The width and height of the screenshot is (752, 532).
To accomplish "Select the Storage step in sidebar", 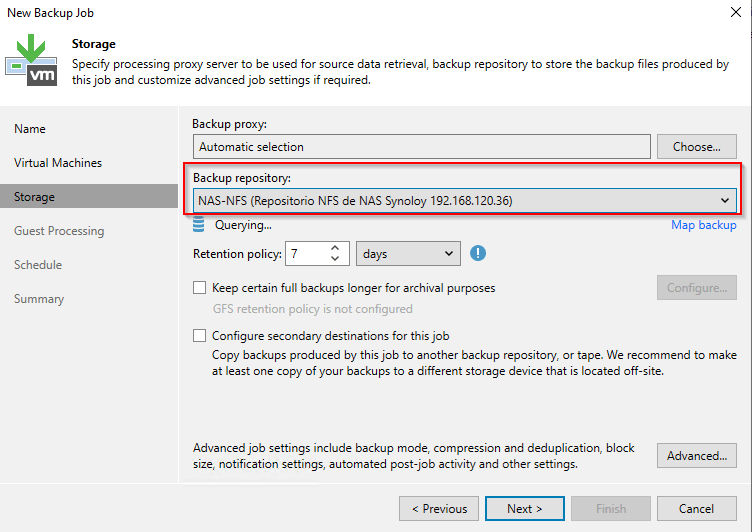I will pyautogui.click(x=34, y=197).
